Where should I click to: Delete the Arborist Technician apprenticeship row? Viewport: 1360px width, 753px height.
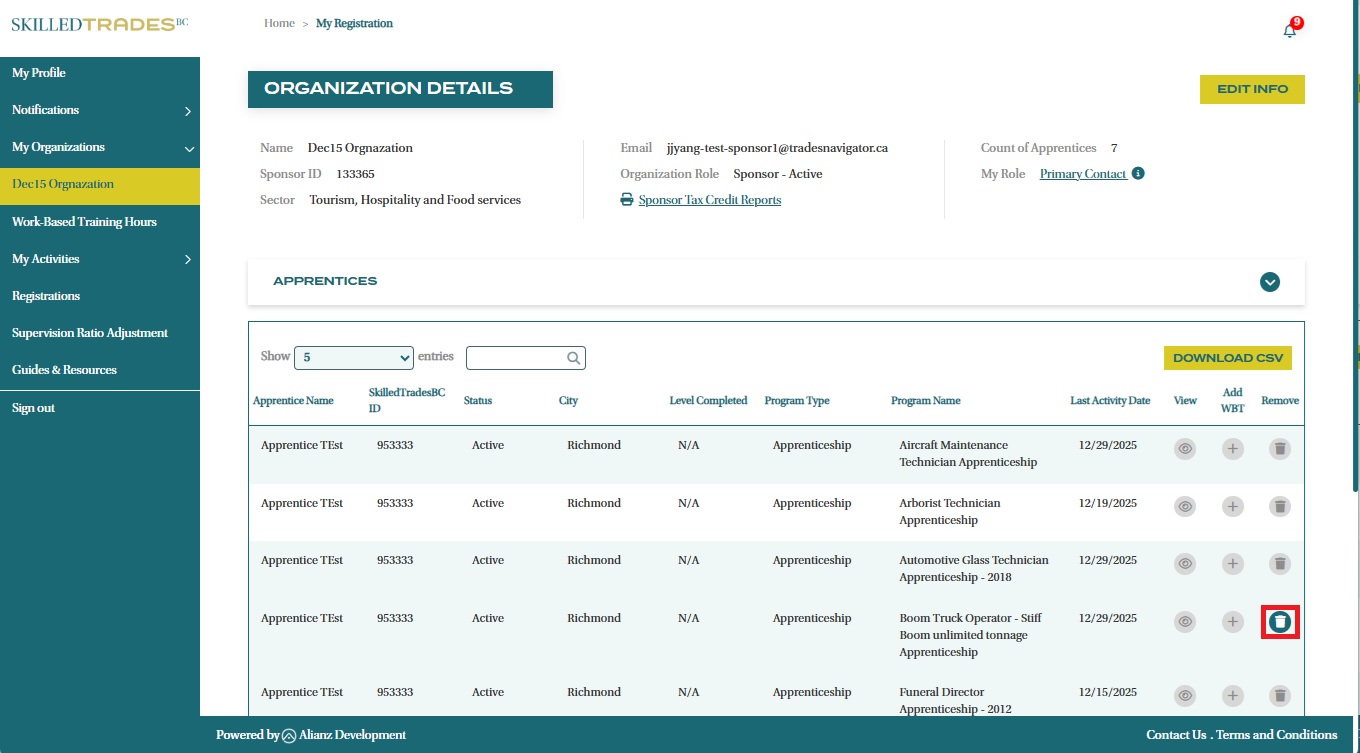[1280, 507]
